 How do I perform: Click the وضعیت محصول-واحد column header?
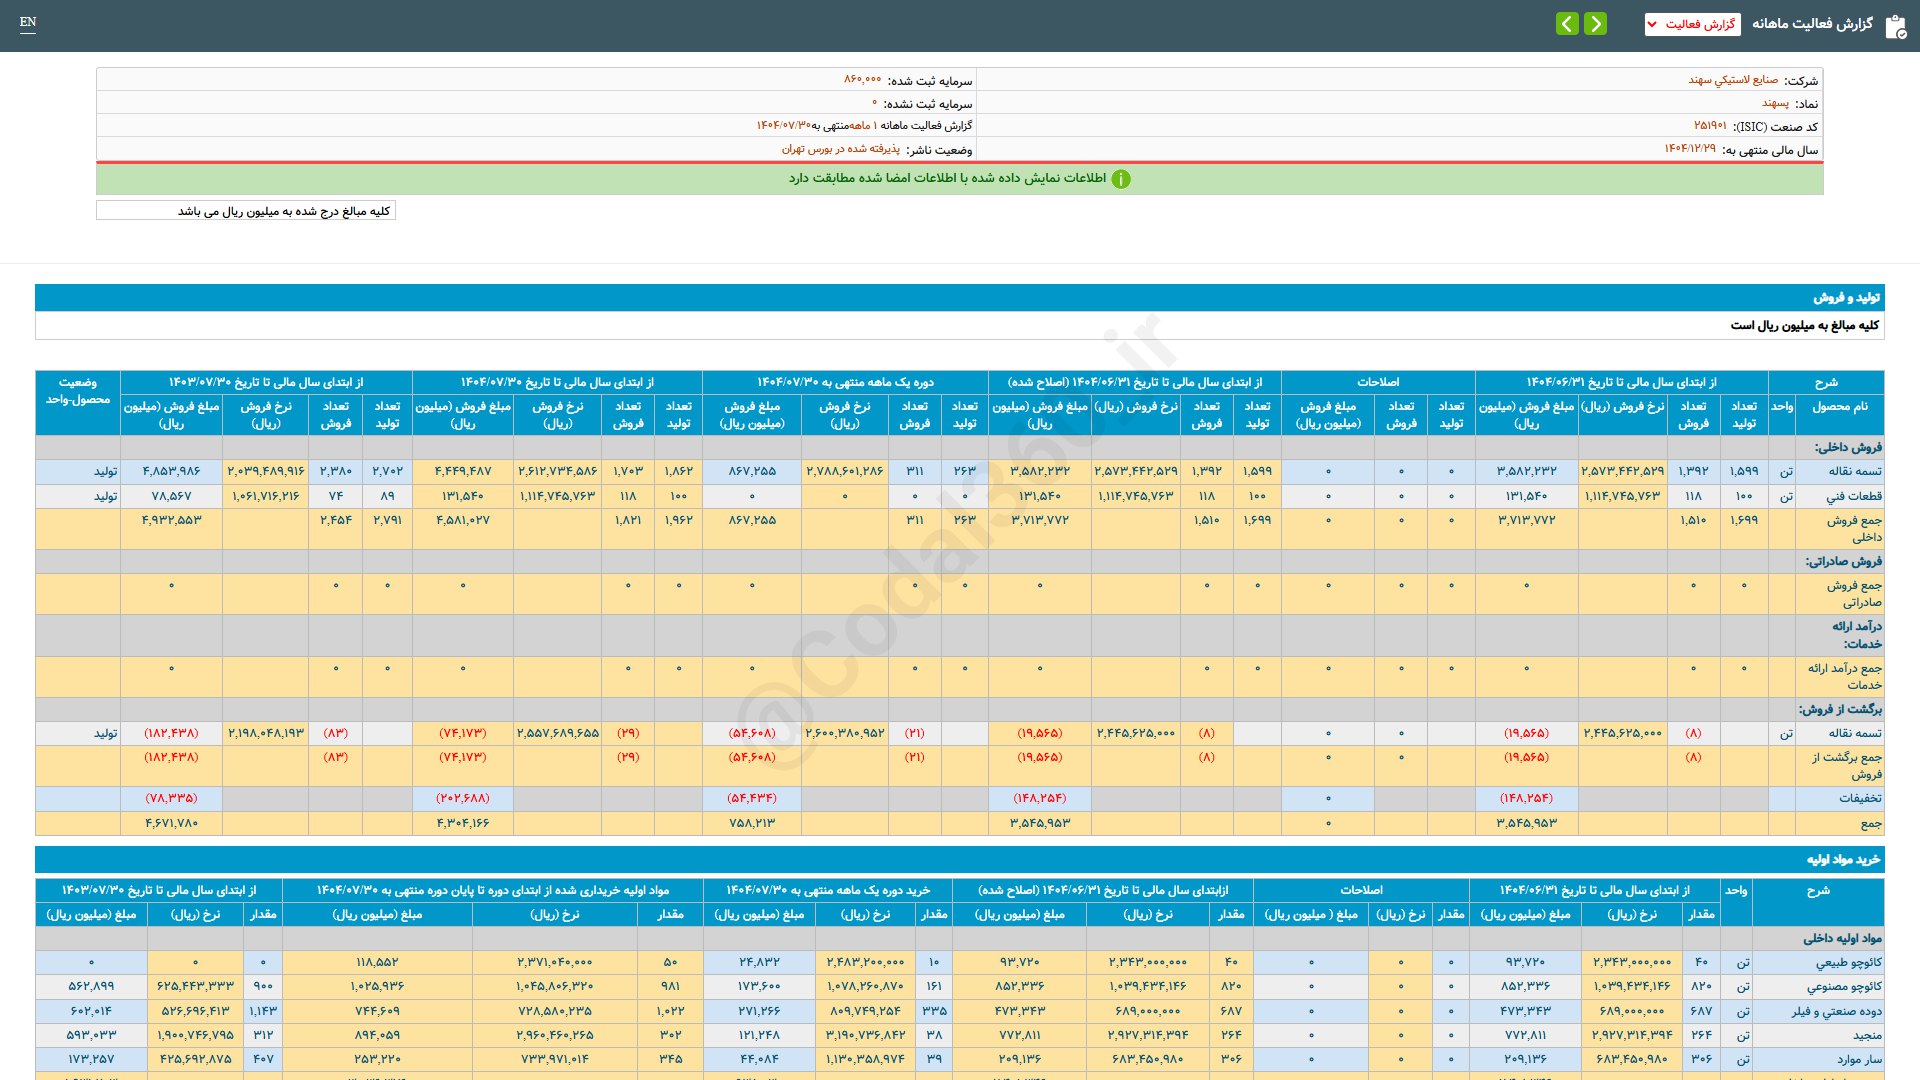pyautogui.click(x=77, y=391)
